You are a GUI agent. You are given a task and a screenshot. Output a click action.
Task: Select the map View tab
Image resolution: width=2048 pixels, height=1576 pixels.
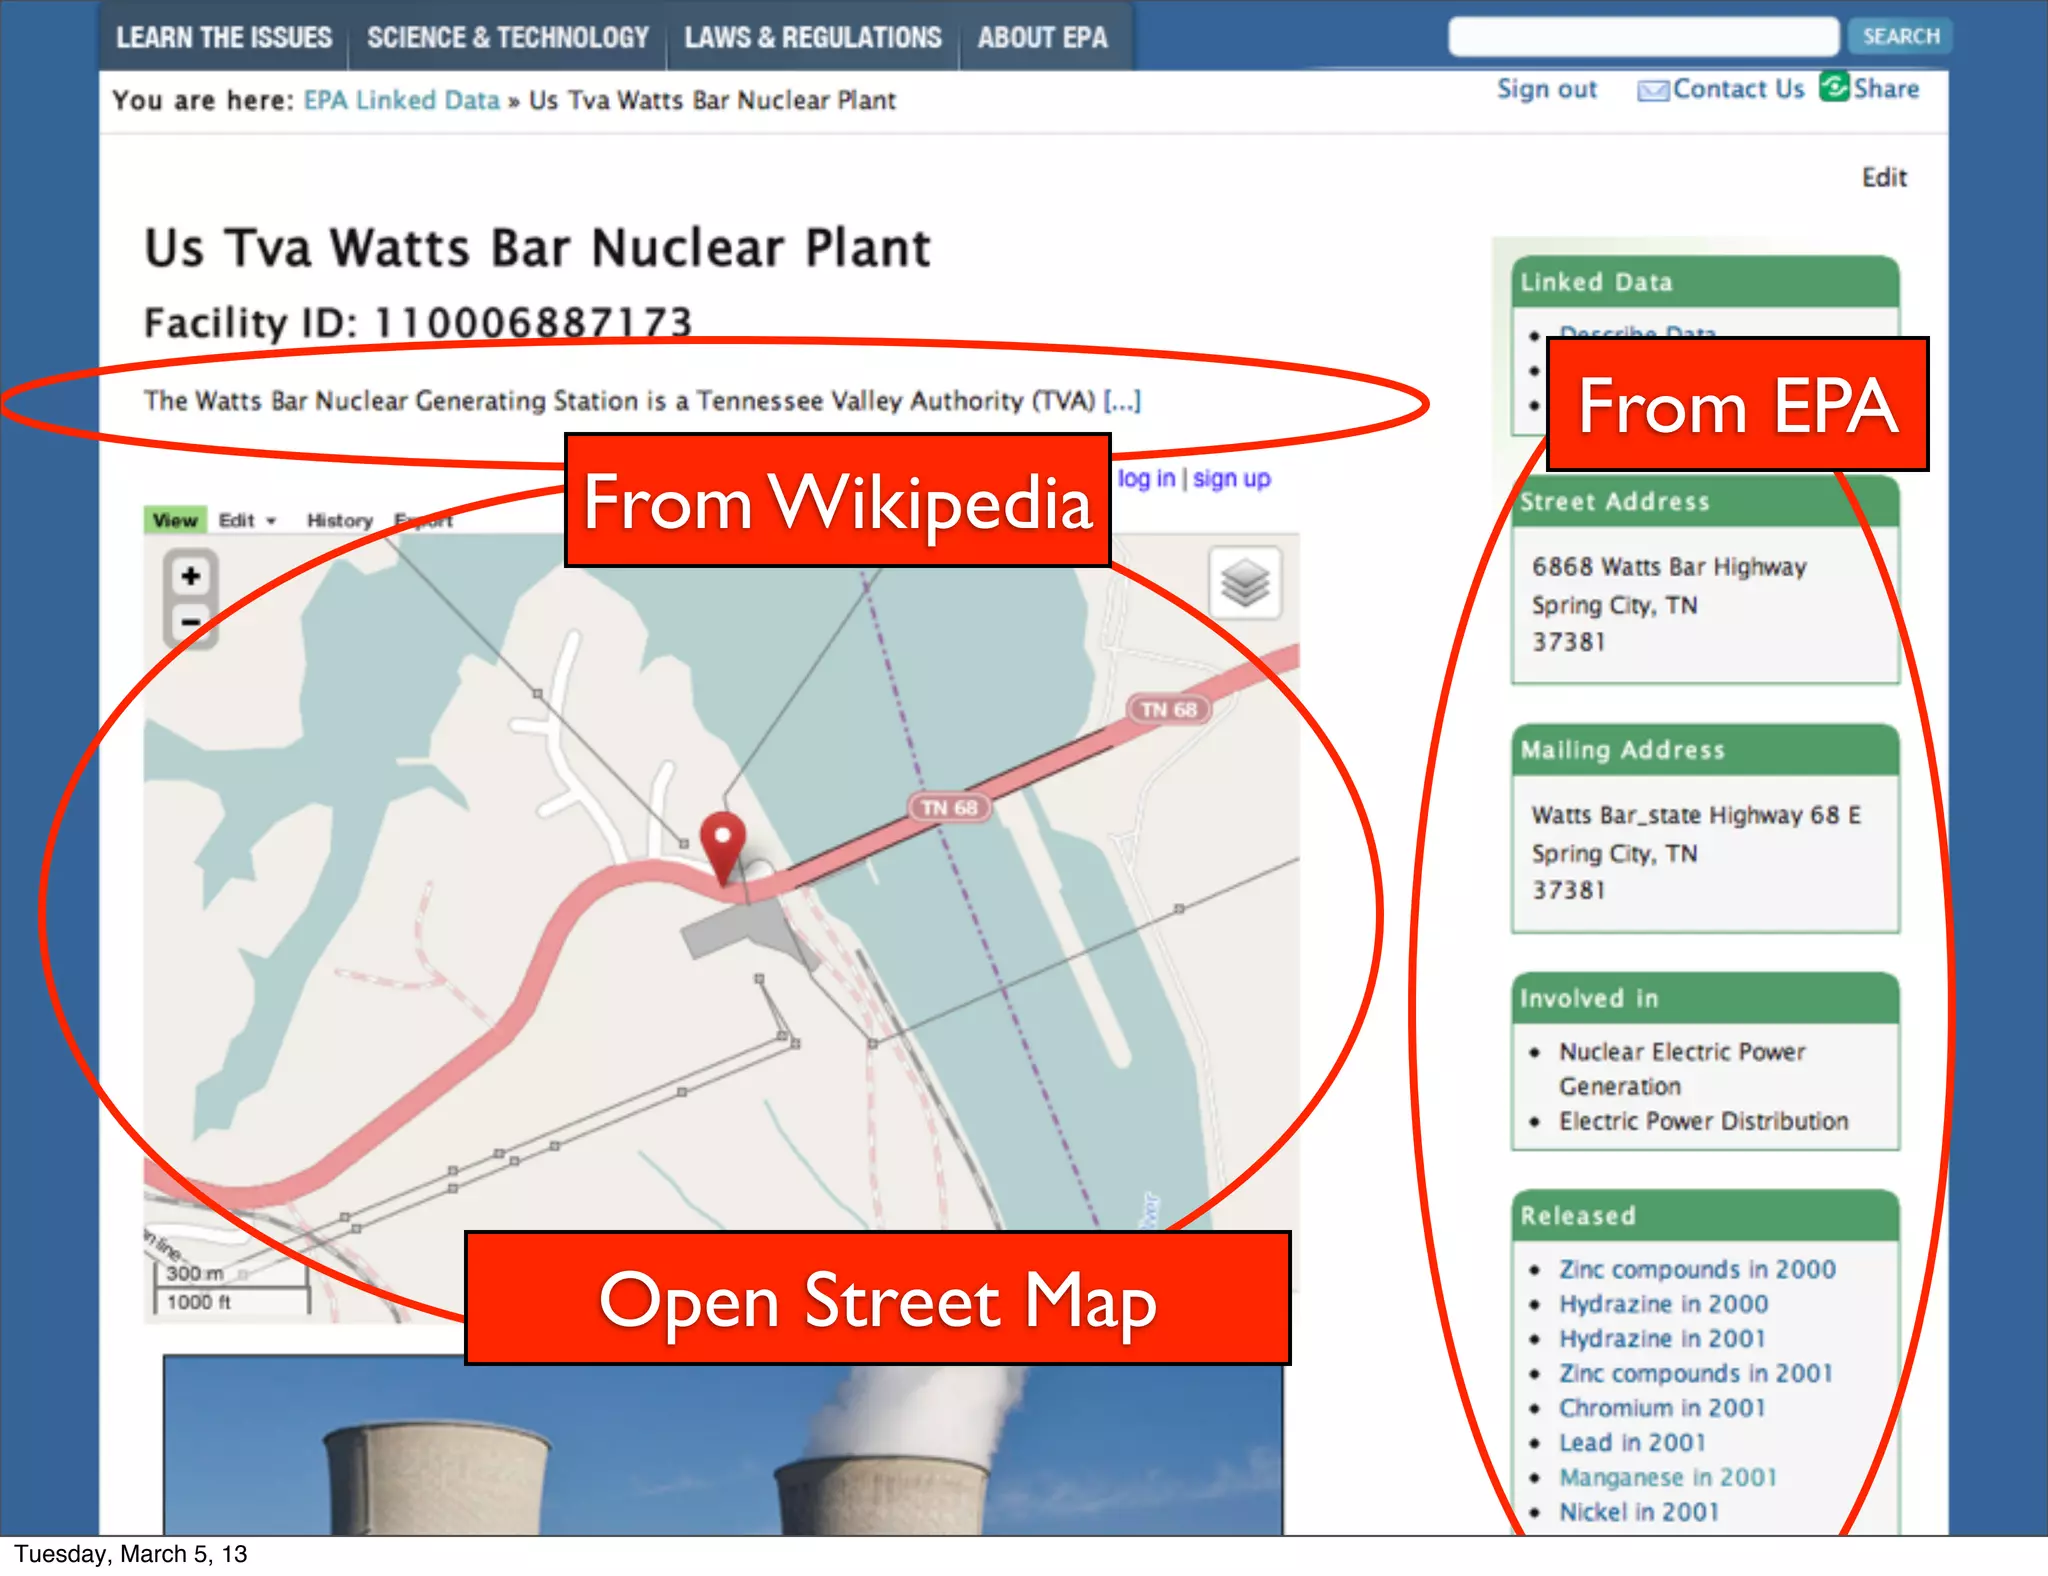pos(175,520)
